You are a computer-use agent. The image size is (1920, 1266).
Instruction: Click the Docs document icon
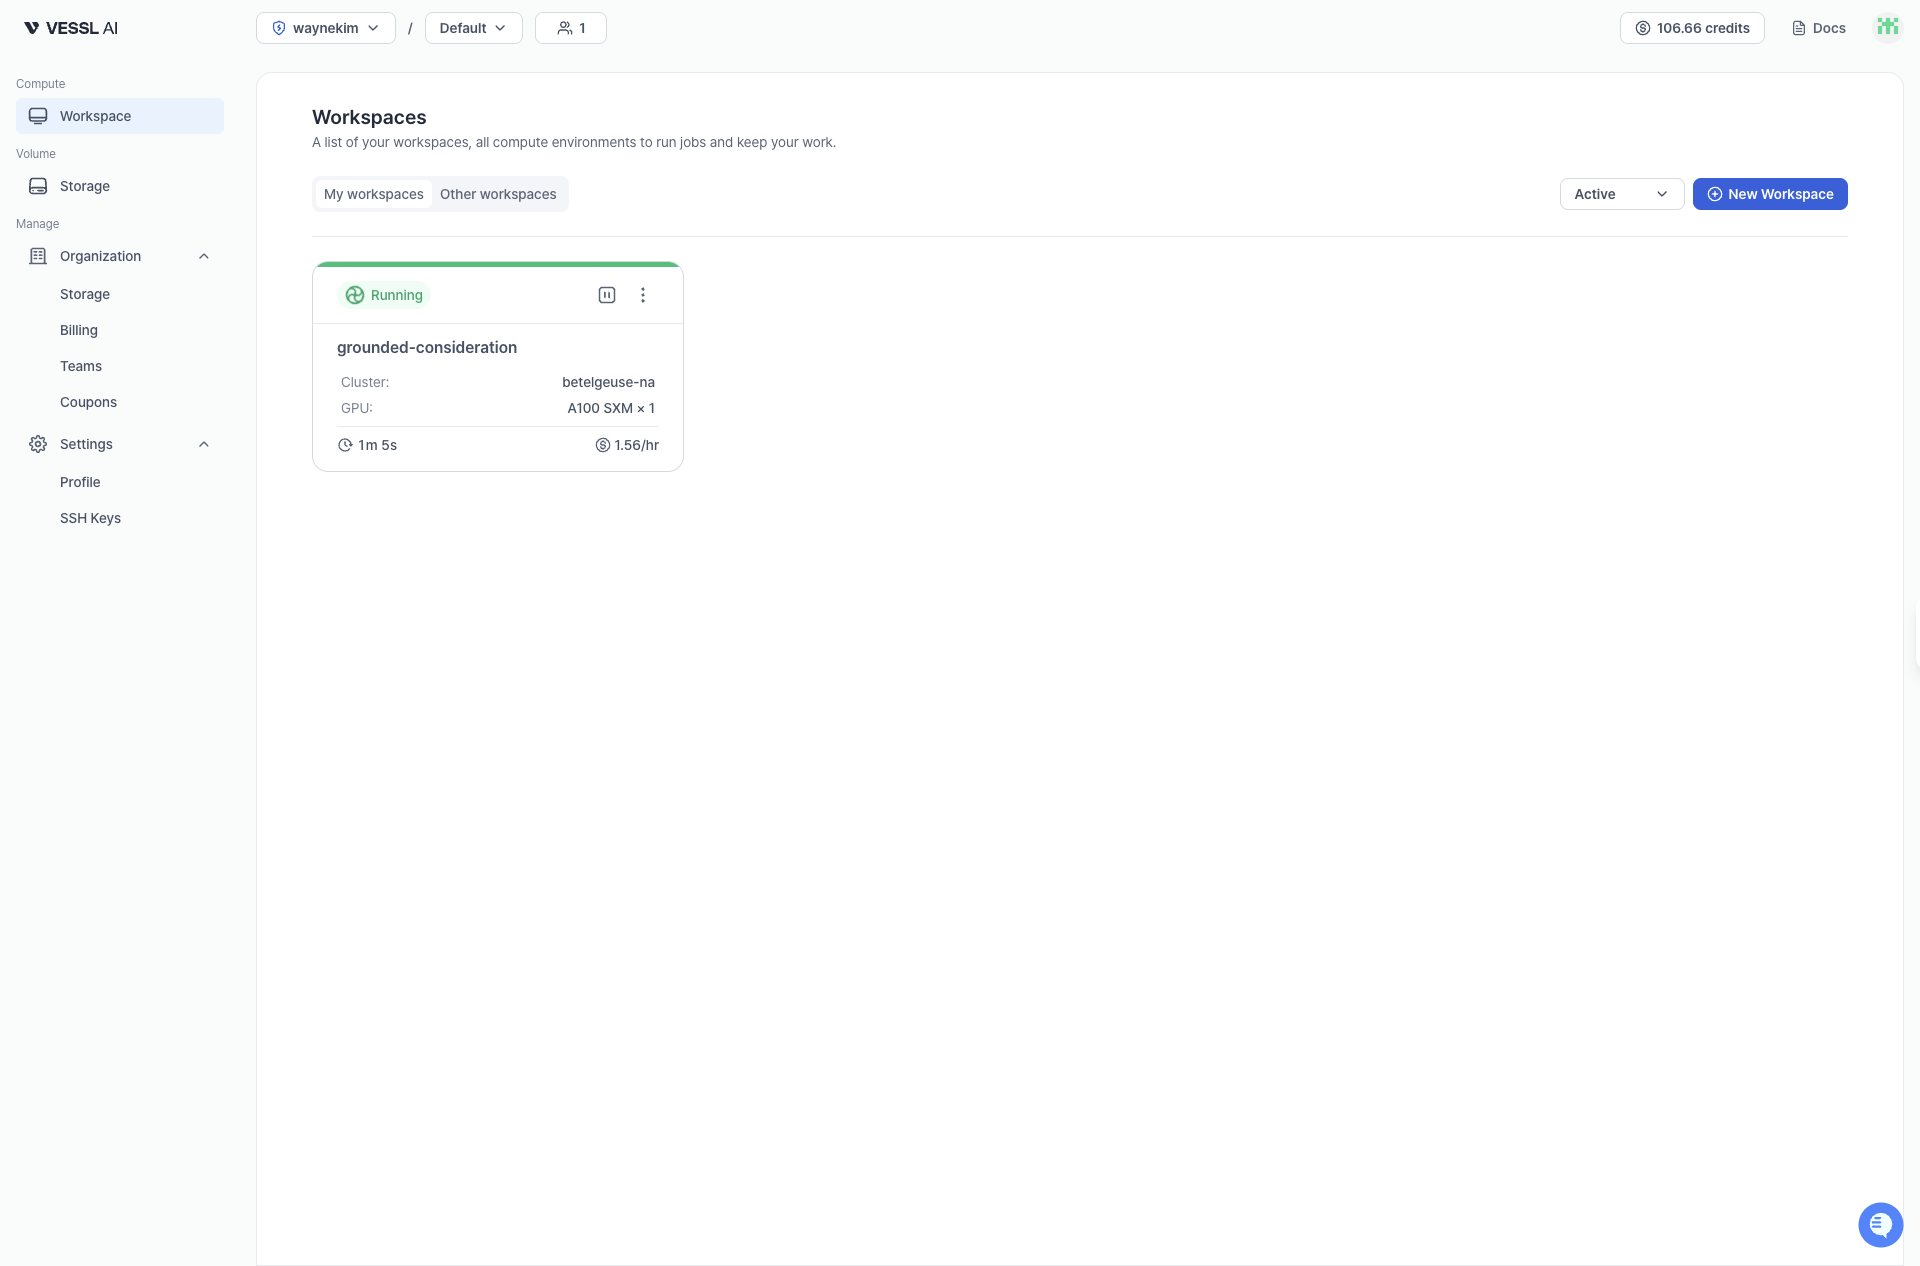(1797, 28)
